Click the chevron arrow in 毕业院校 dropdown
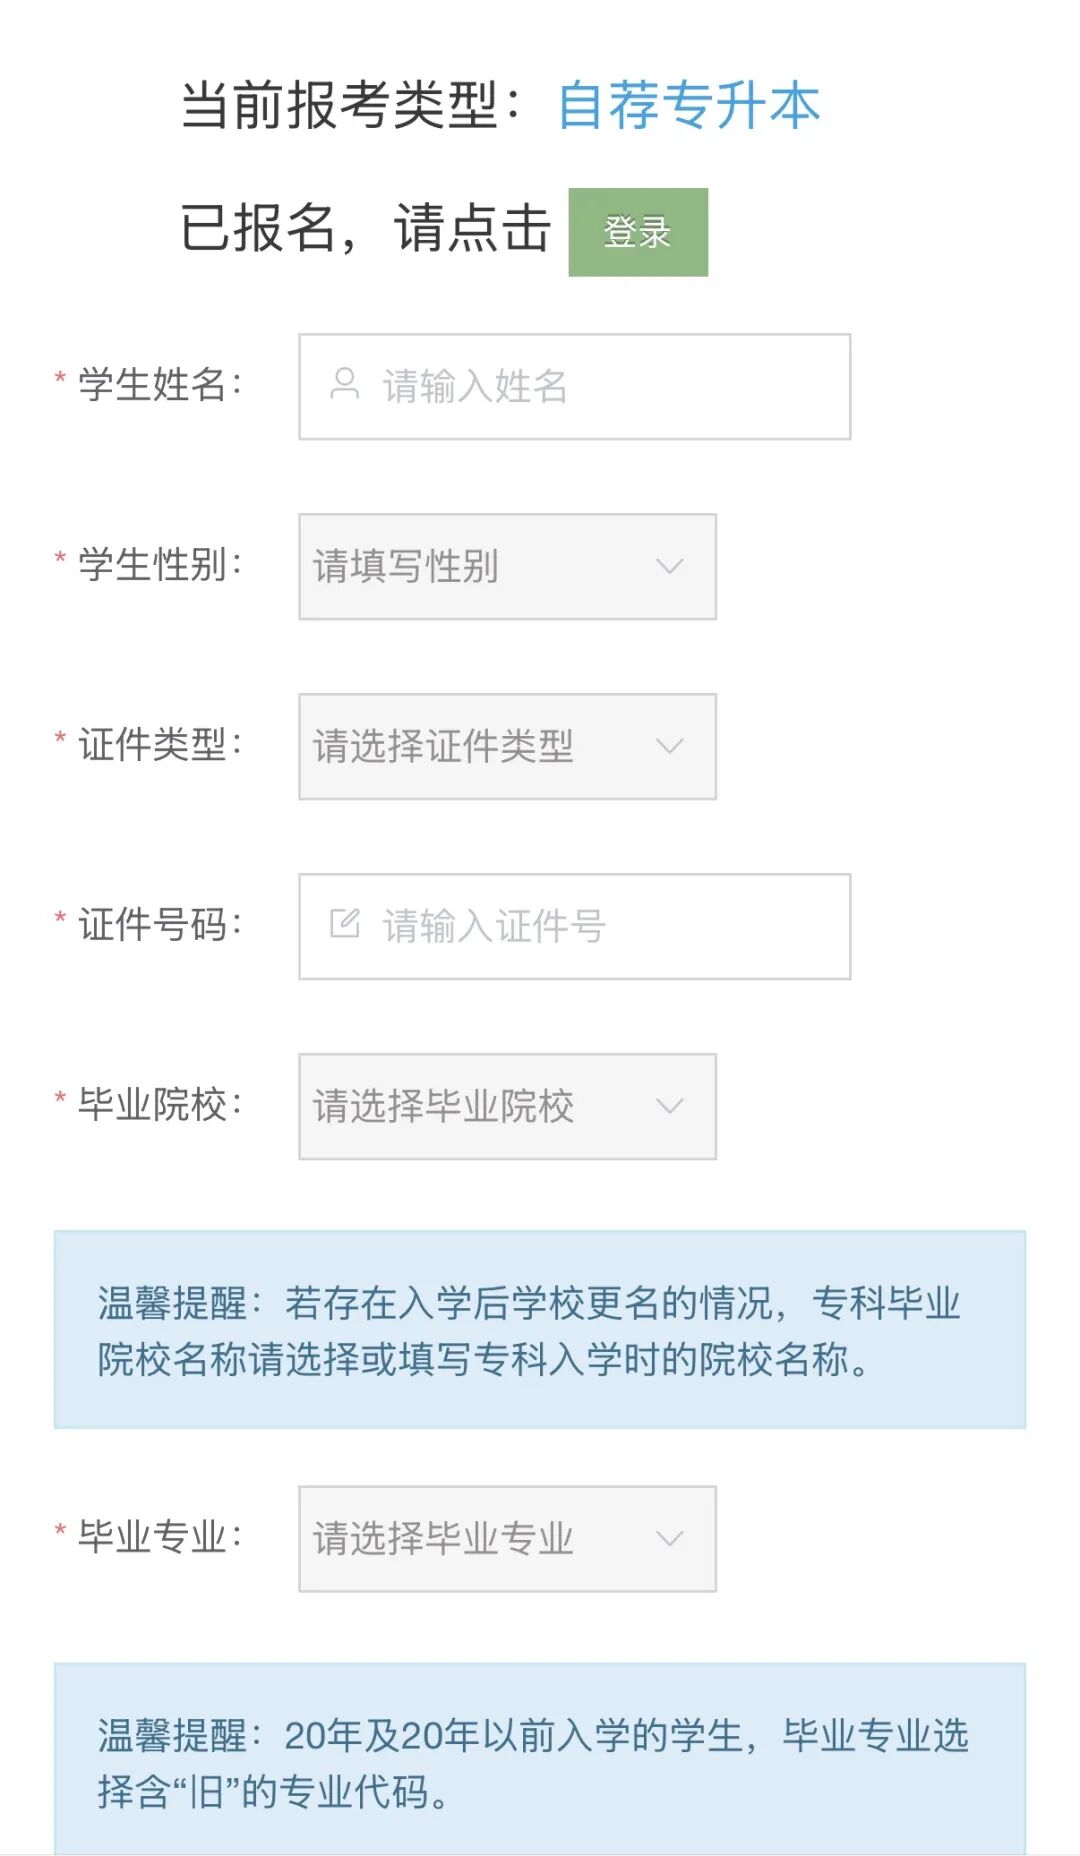Image resolution: width=1080 pixels, height=1856 pixels. coord(669,1106)
